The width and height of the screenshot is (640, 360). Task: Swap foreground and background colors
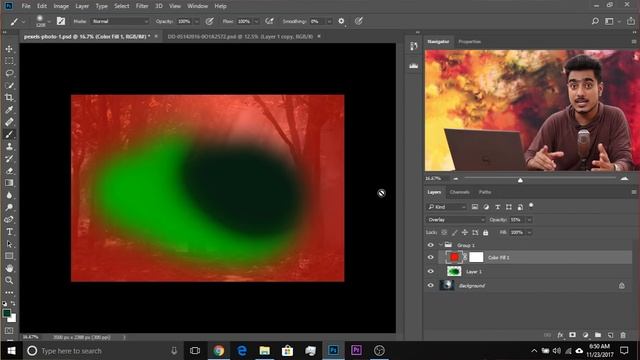[x=13, y=303]
